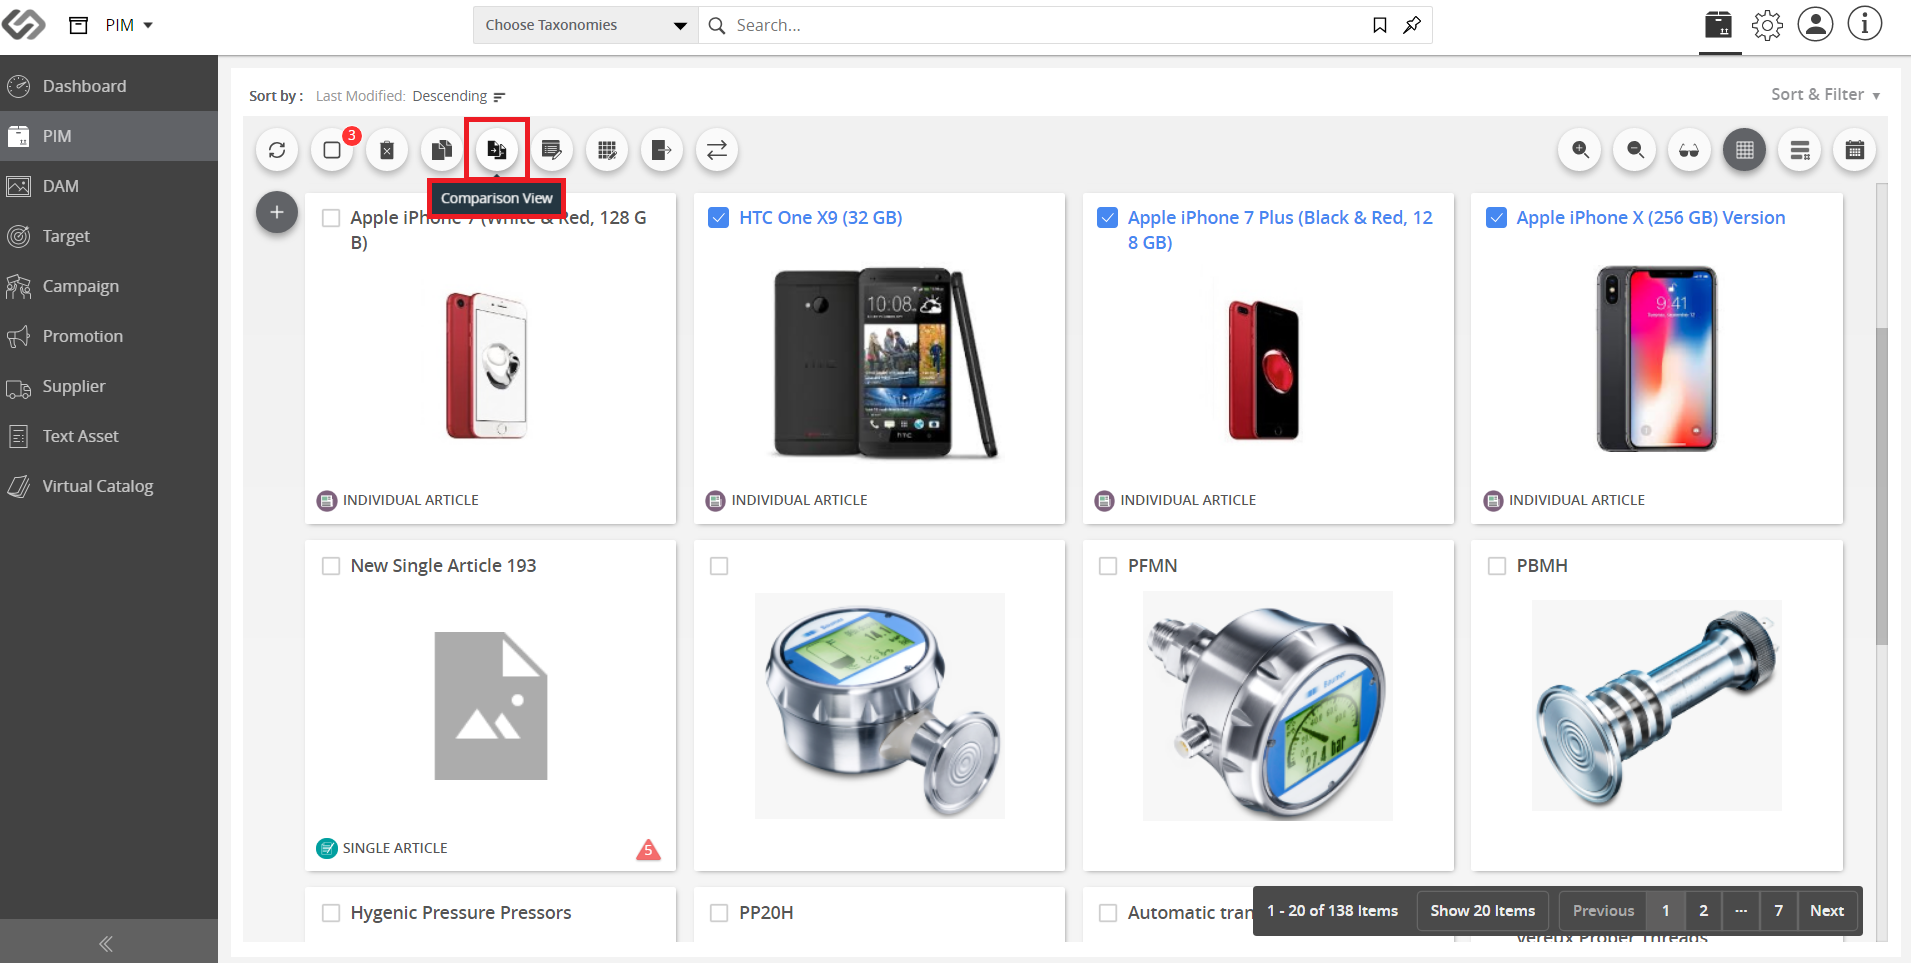
Task: Open Dashboard in the sidebar
Action: (x=109, y=86)
